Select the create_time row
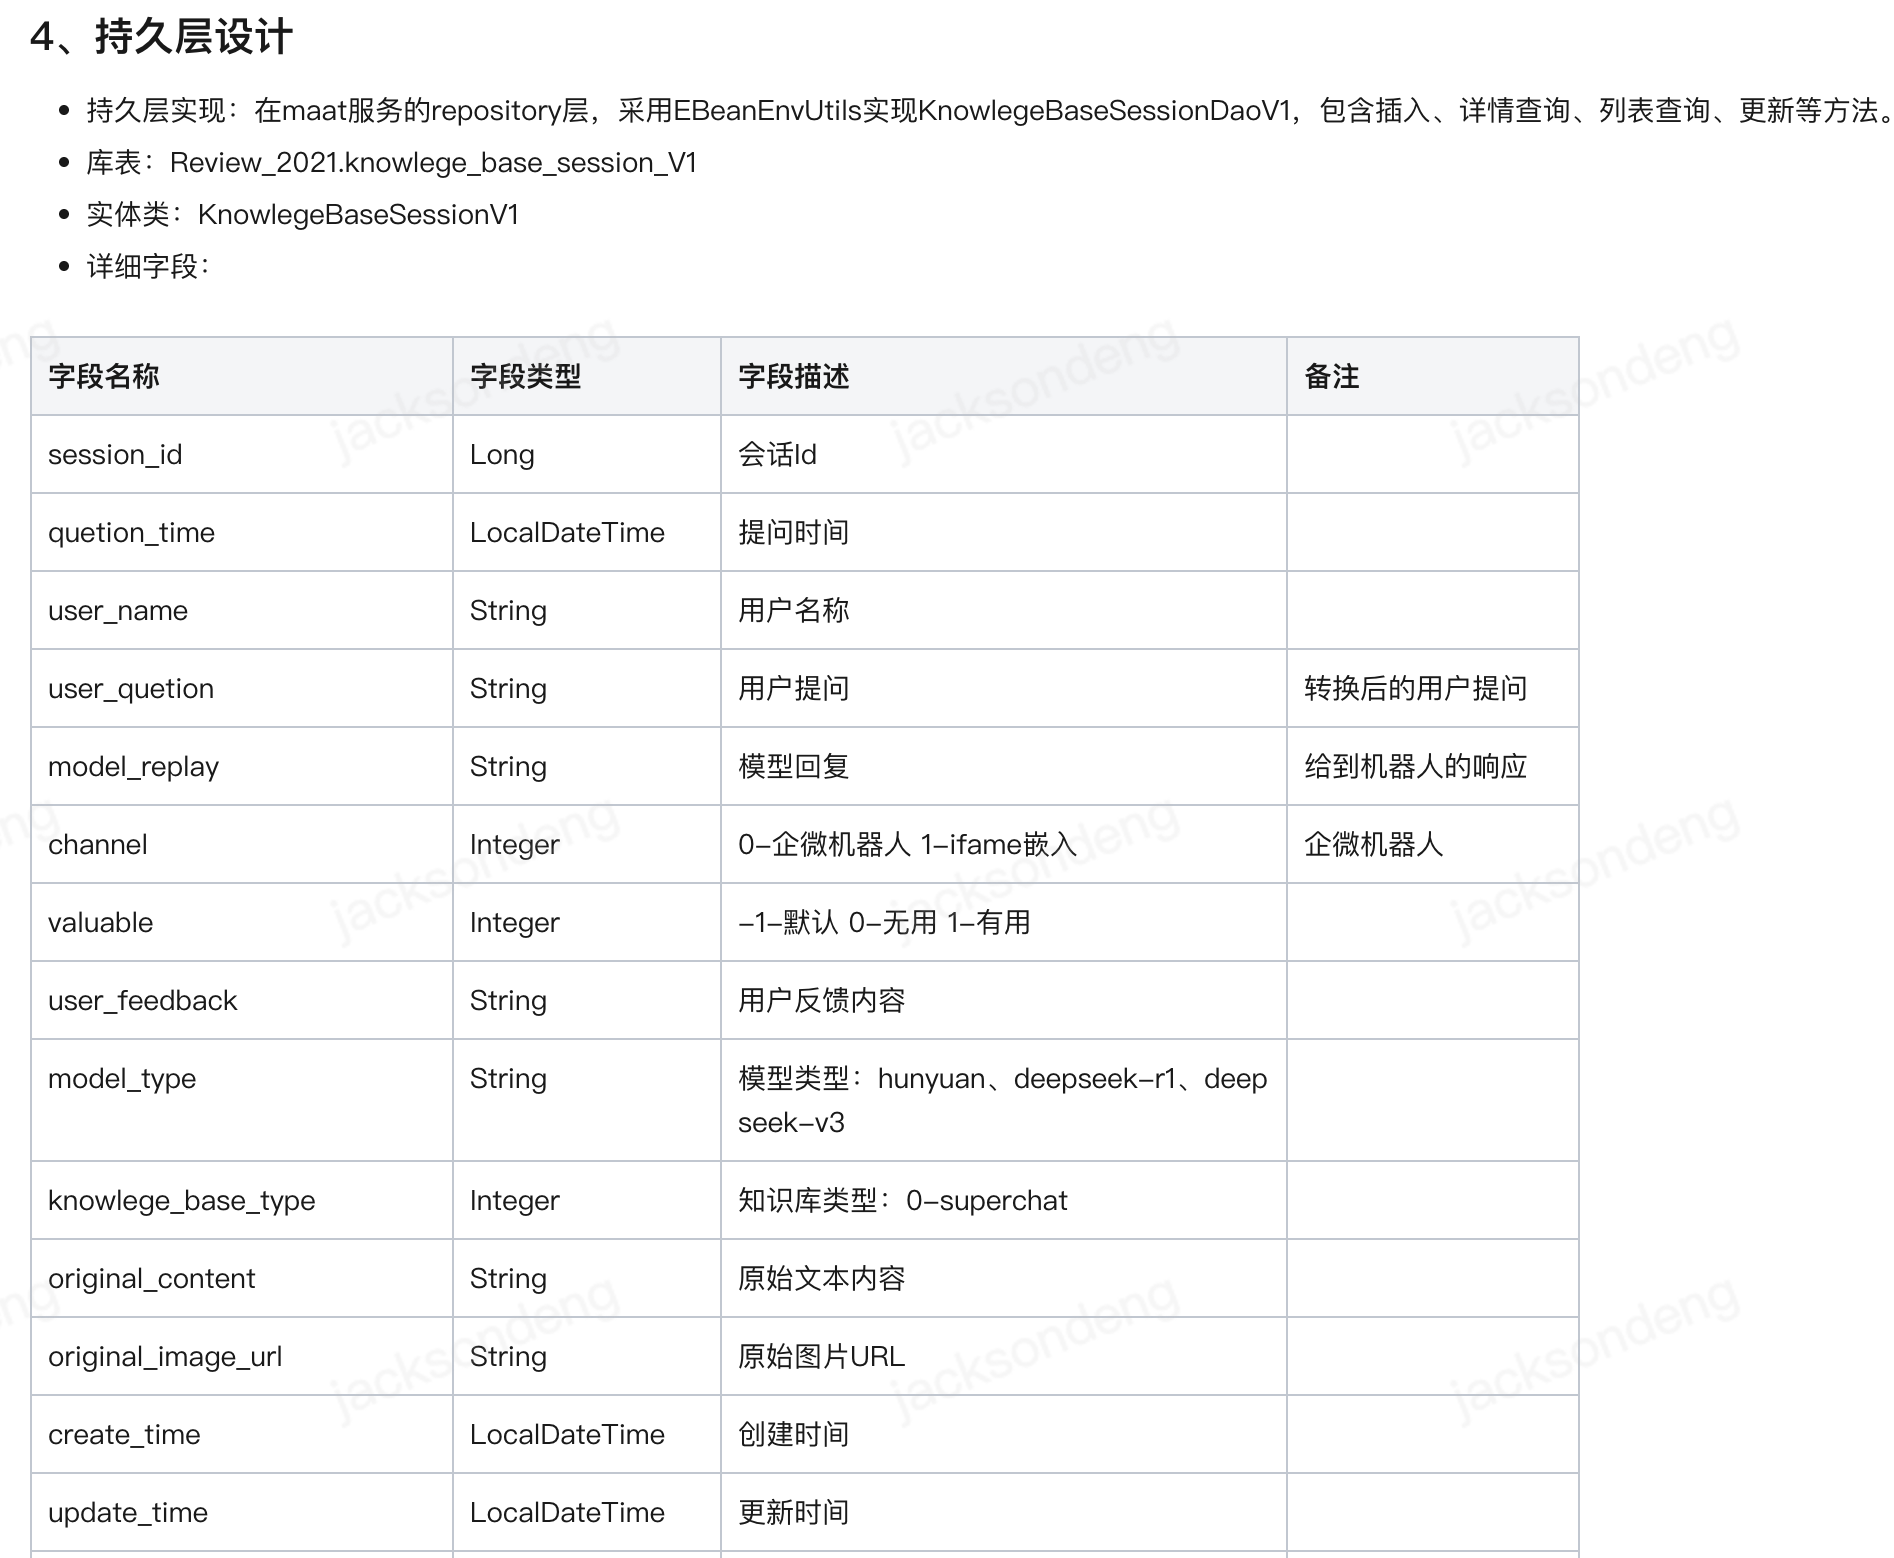The height and width of the screenshot is (1558, 1894). tap(125, 1434)
